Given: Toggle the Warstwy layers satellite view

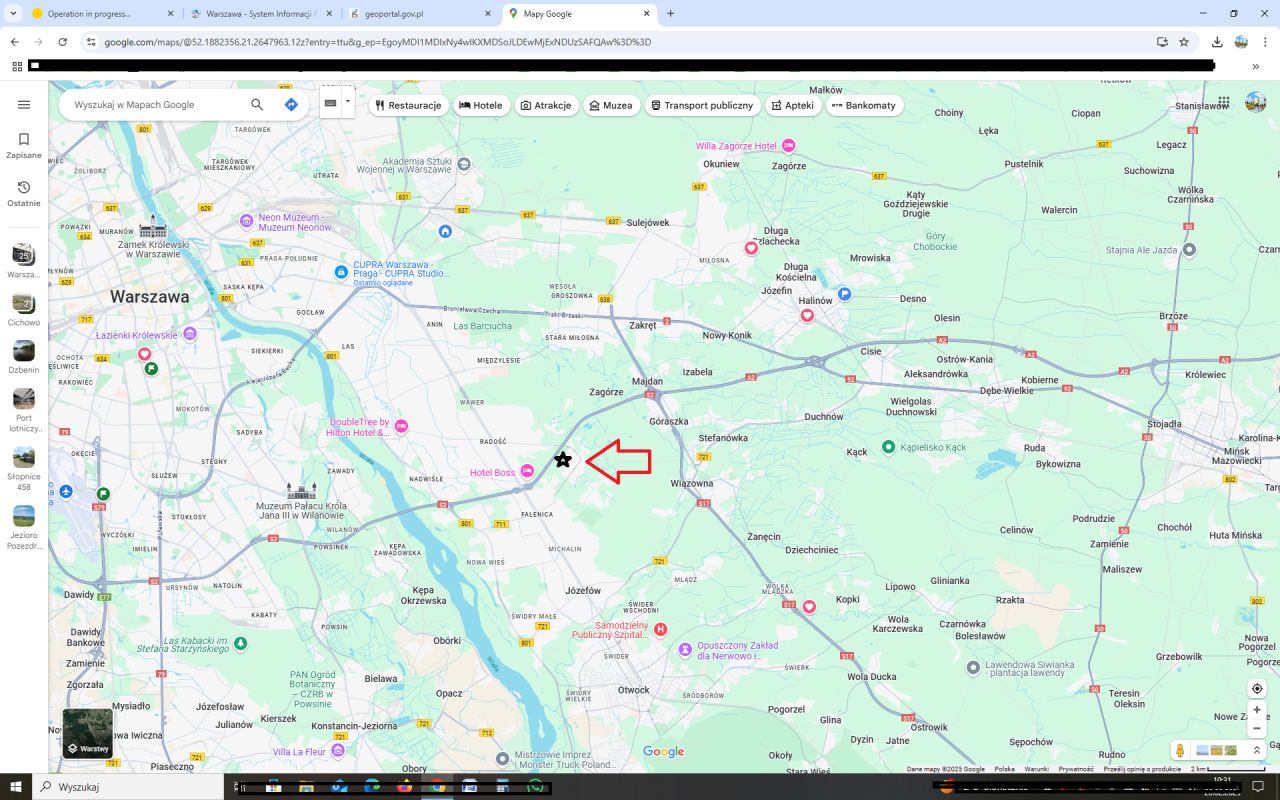Looking at the screenshot, I should coord(88,733).
